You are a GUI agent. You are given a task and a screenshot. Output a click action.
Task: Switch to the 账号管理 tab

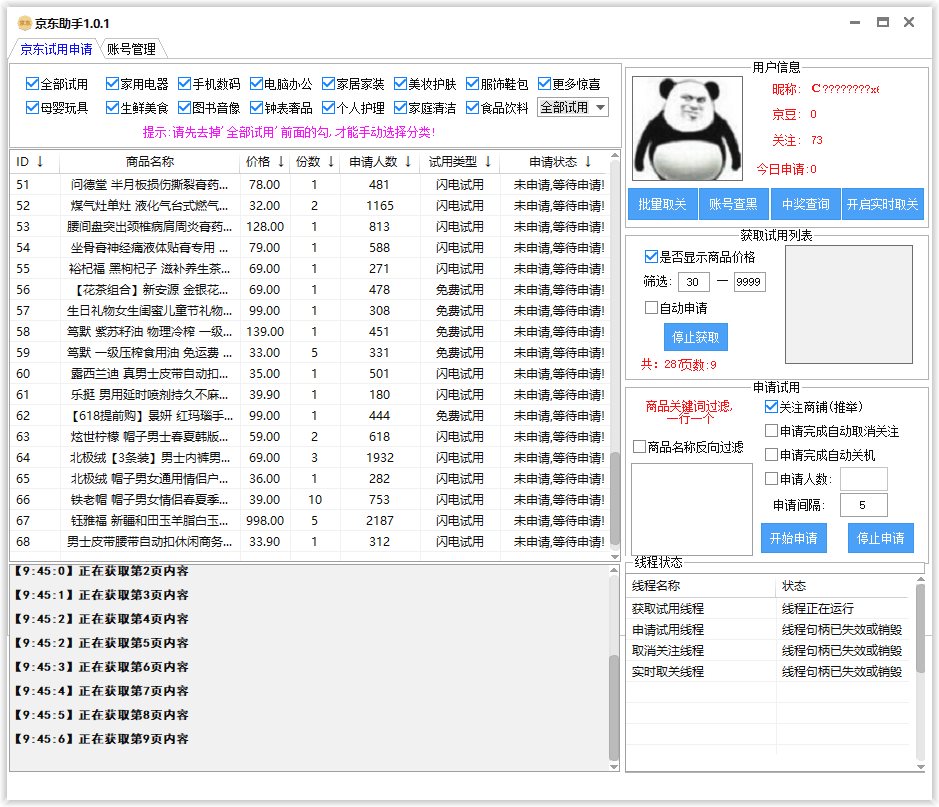tap(131, 49)
